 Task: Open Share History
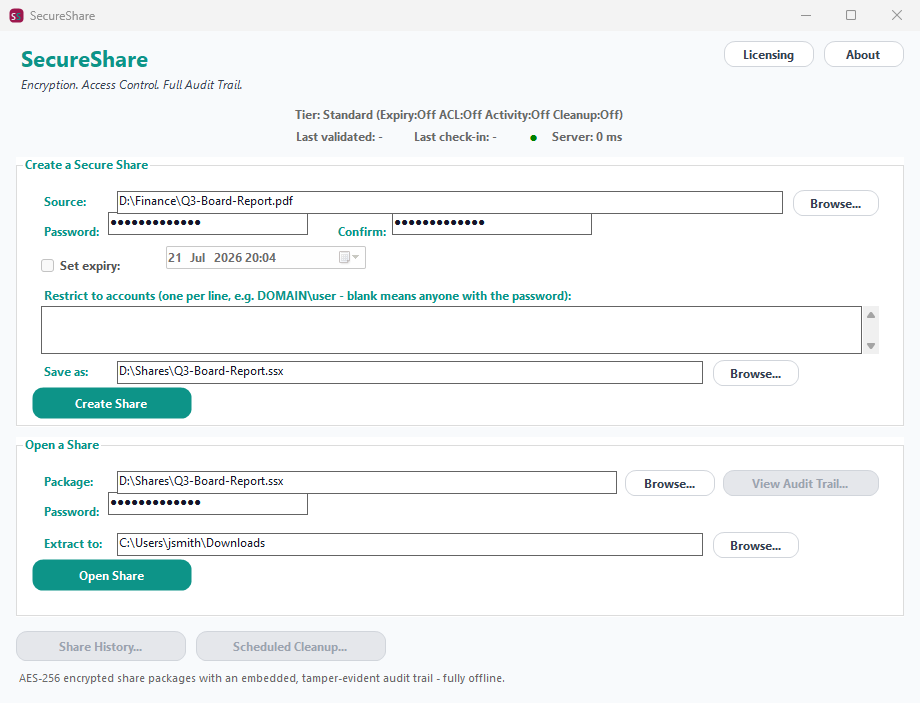(x=101, y=647)
